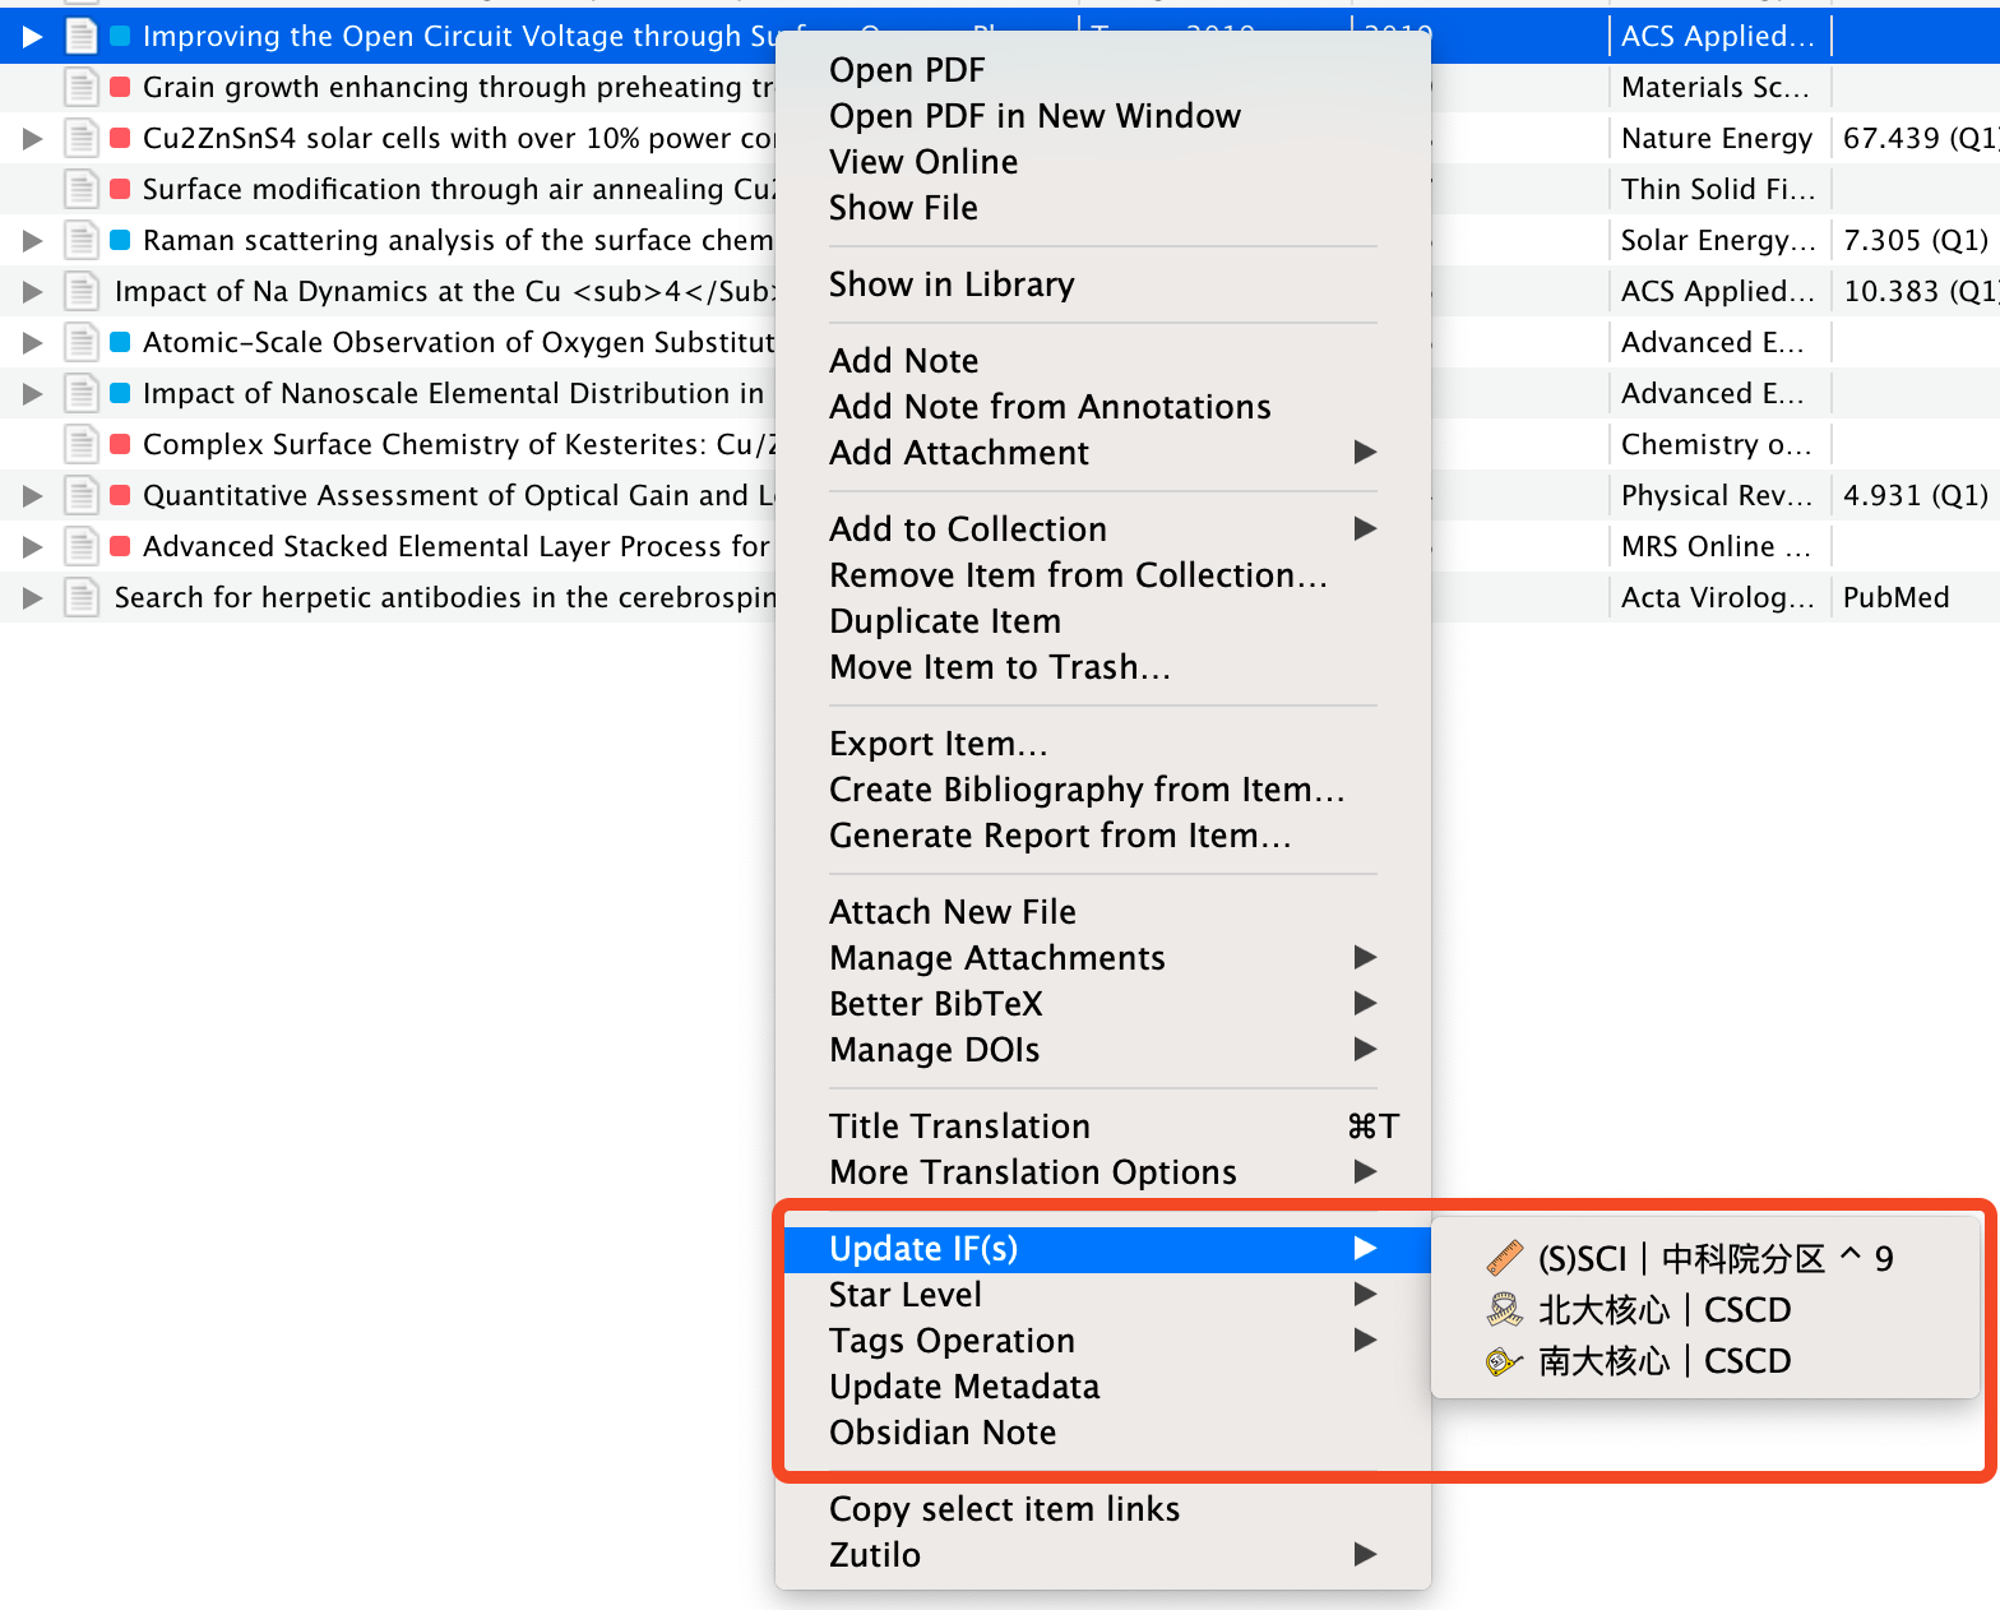
Task: Expand the Atomic-Scale Observation item row
Action: (x=32, y=342)
